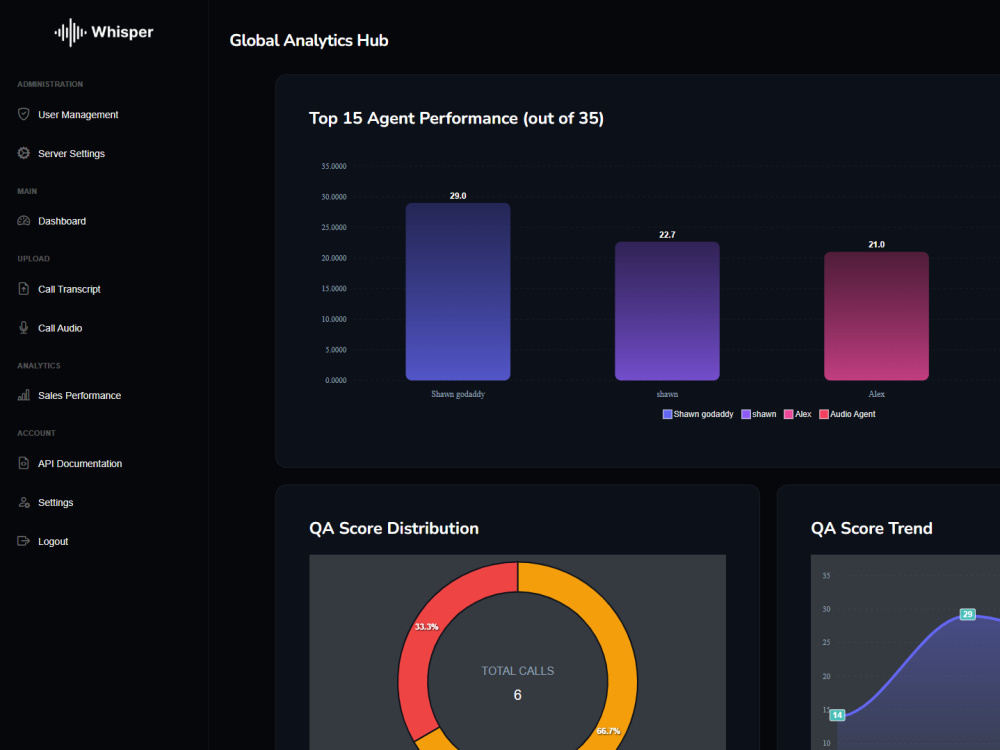Viewport: 1000px width, 750px height.
Task: Click Top 15 Agent Performance title
Action: pyautogui.click(x=456, y=119)
